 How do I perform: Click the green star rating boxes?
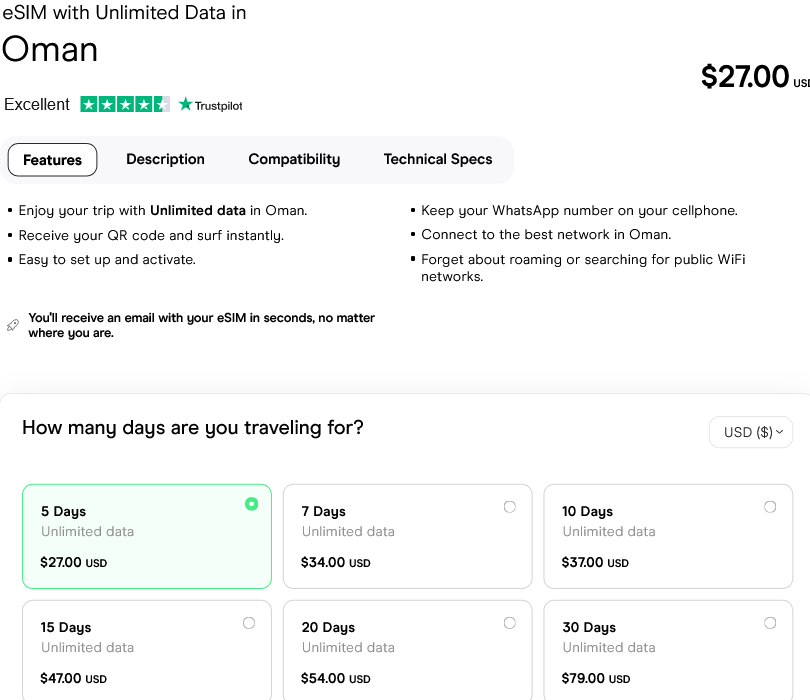(125, 104)
